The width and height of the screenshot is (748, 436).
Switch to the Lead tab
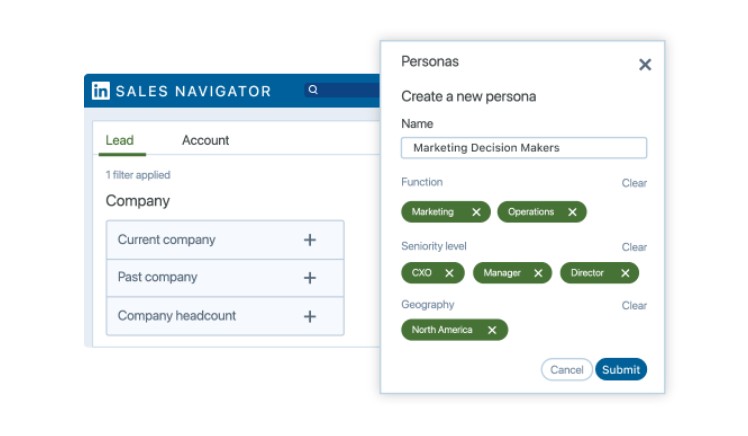point(120,140)
